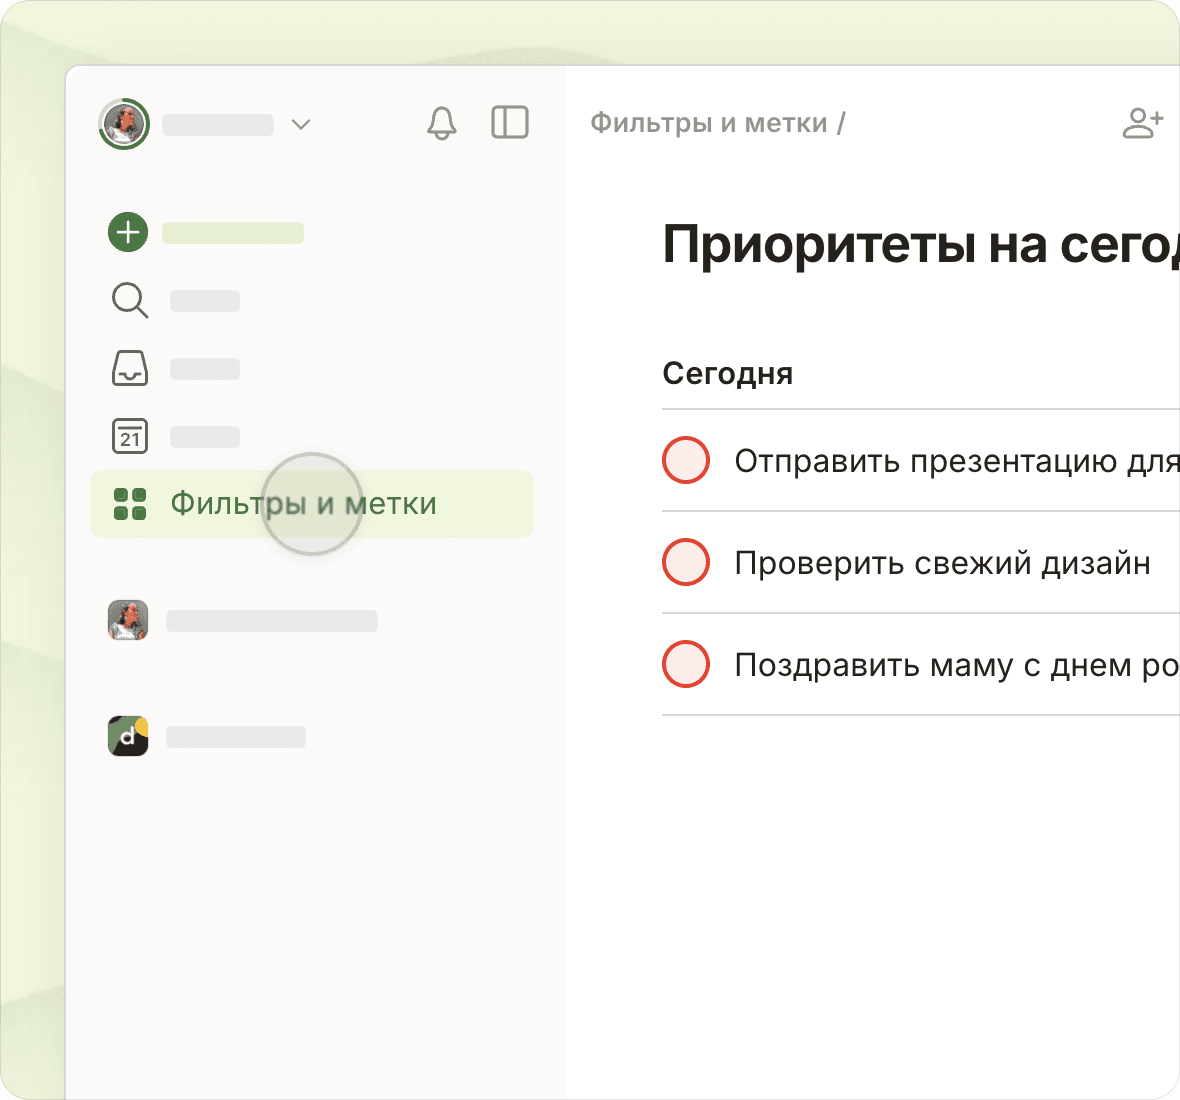This screenshot has width=1180, height=1100.
Task: Complete task "Отправить презентацию для"
Action: click(686, 460)
